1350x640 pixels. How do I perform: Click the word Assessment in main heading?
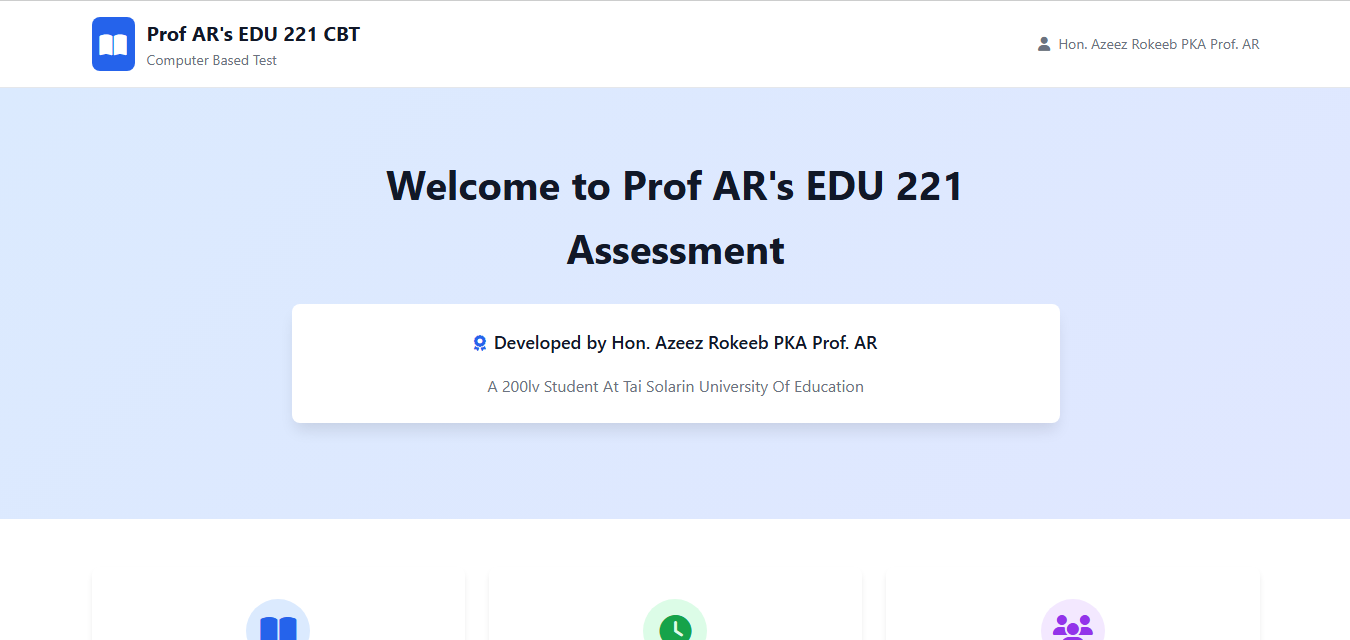tap(675, 250)
